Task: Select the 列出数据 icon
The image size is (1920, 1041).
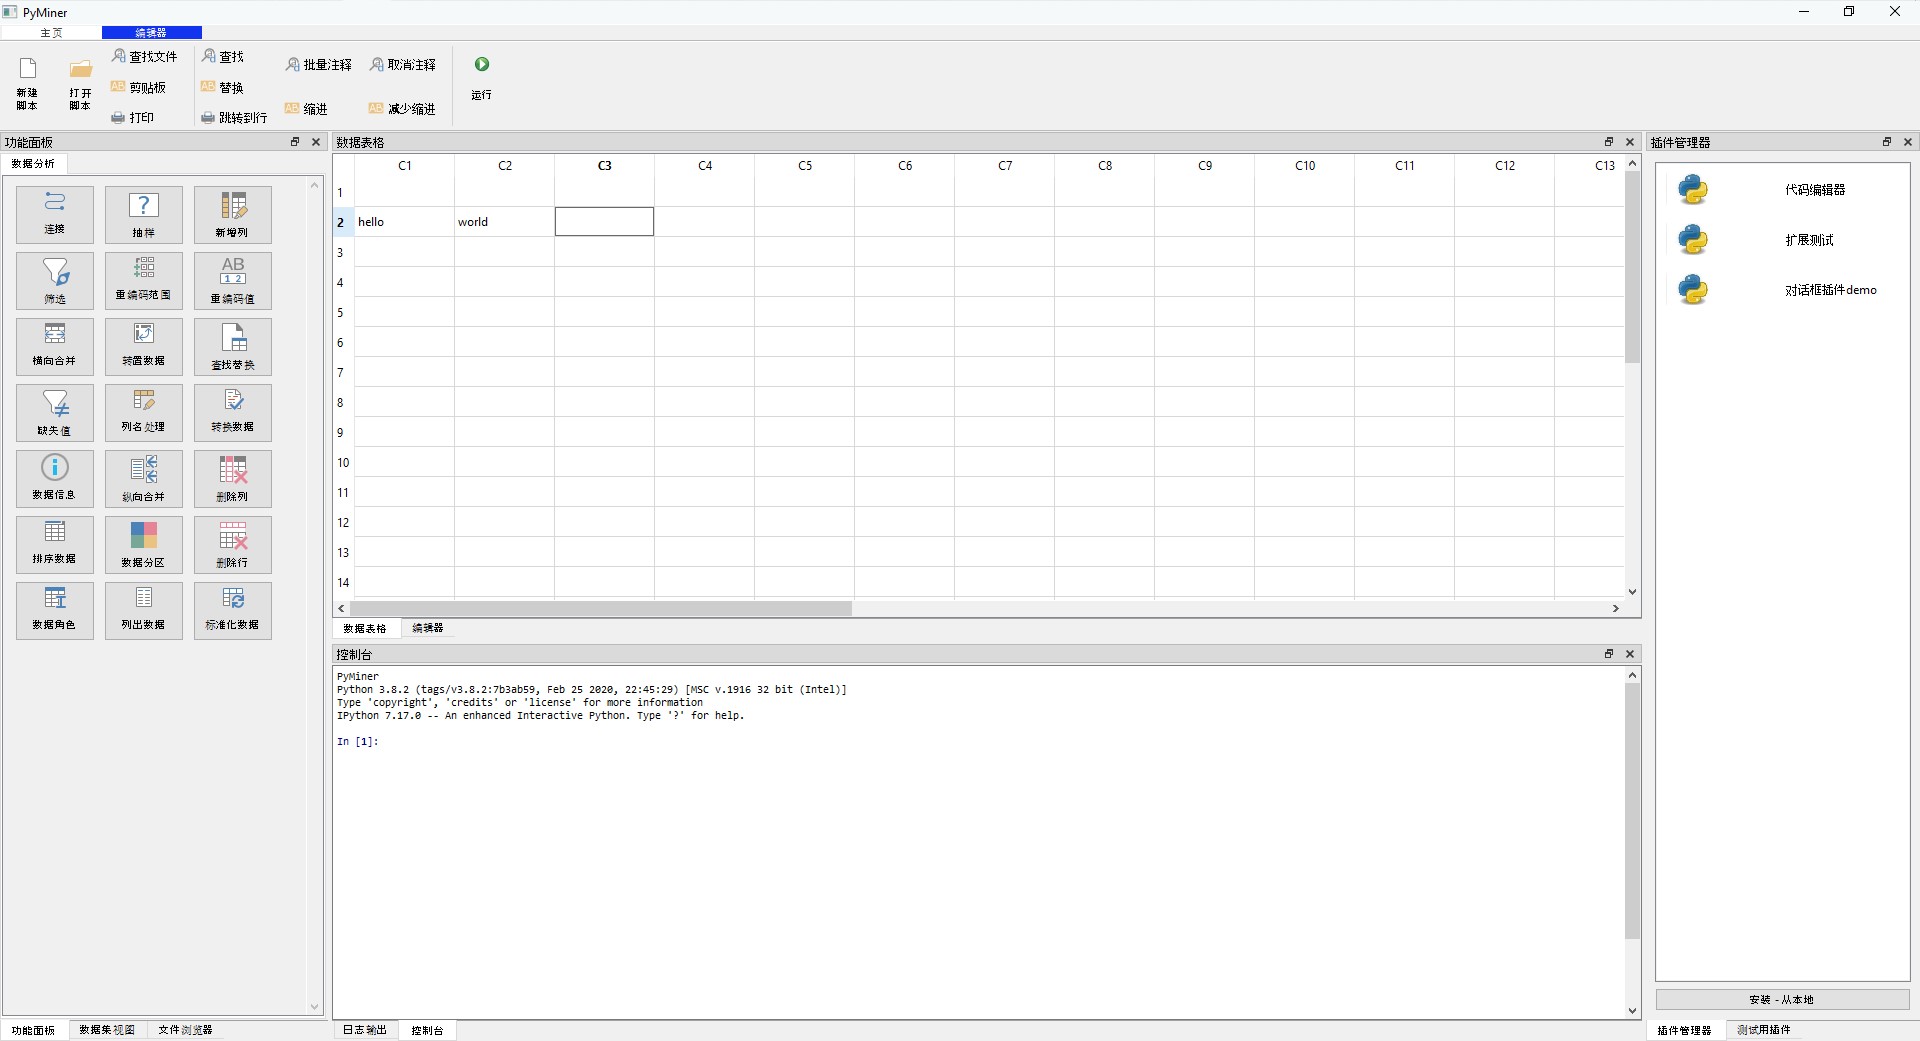Action: 144,610
